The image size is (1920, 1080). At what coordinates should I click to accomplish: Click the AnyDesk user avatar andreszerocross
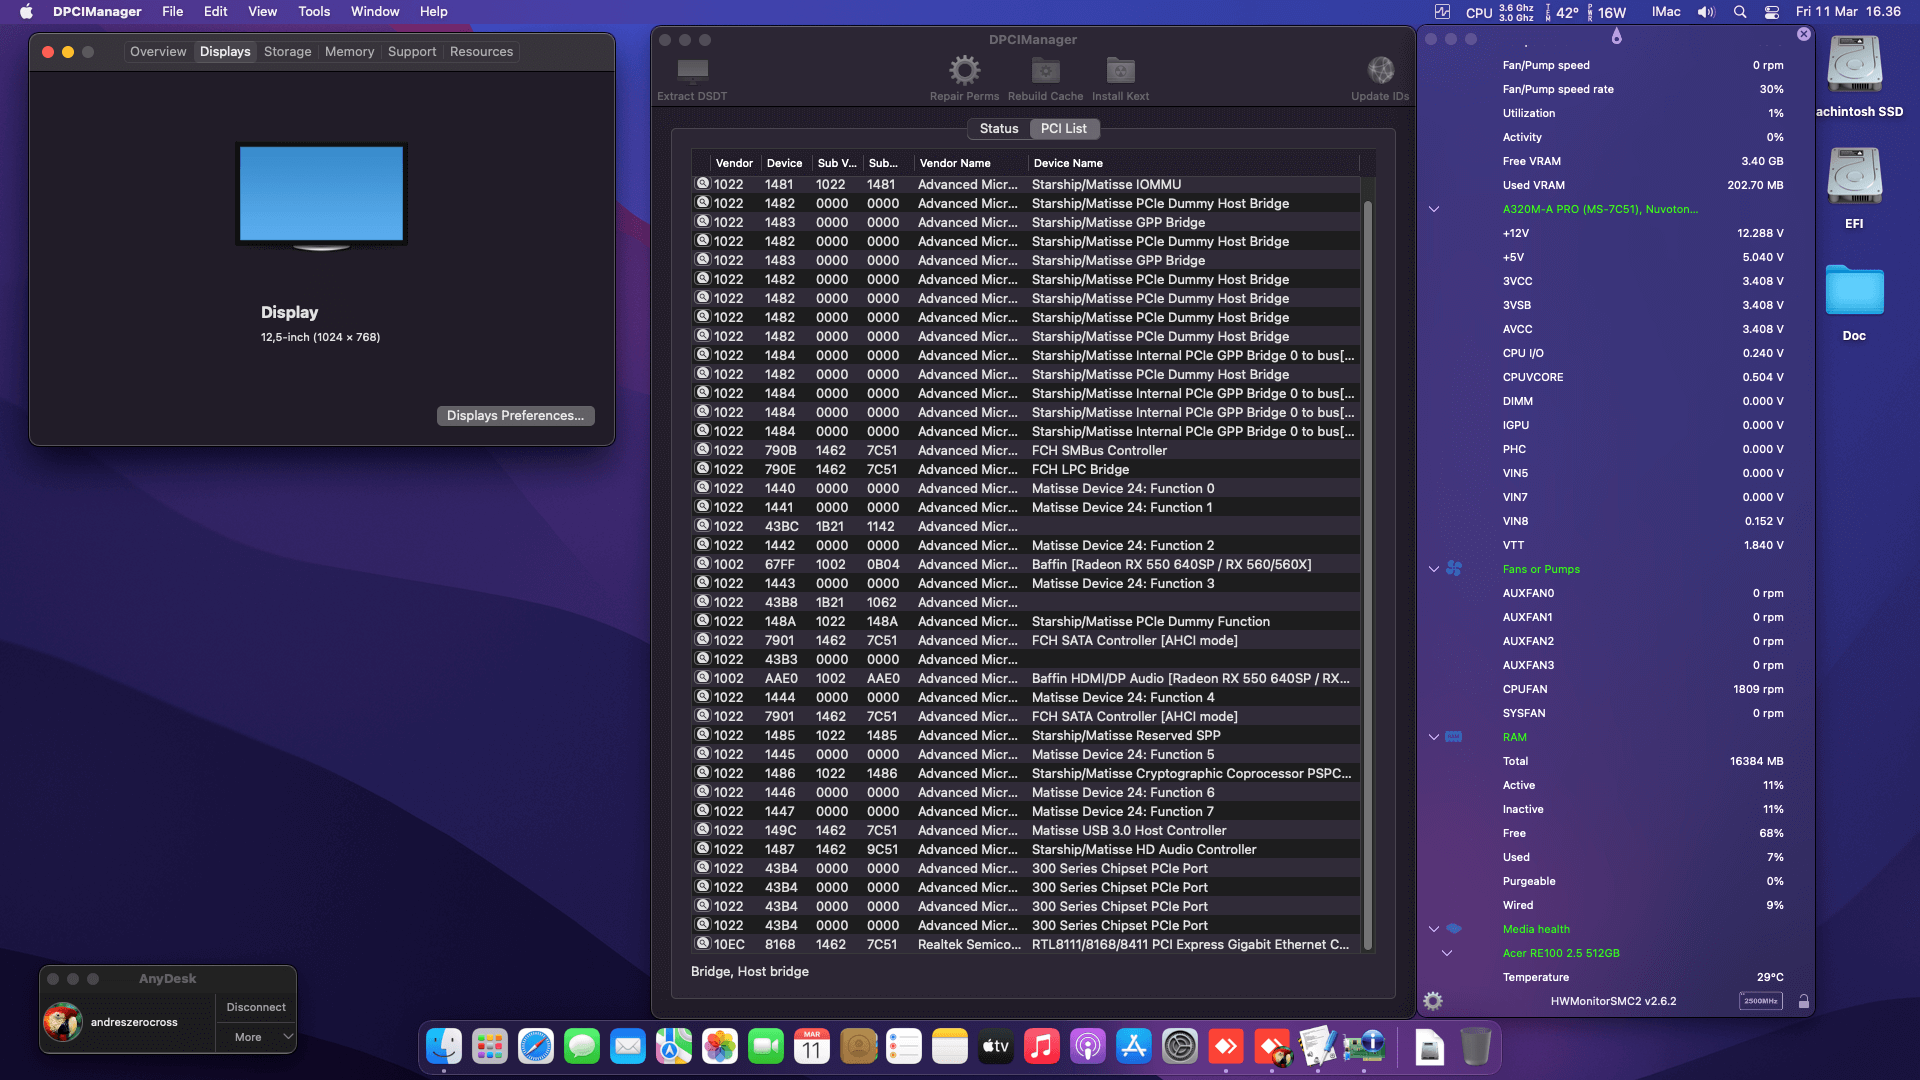(62, 1022)
